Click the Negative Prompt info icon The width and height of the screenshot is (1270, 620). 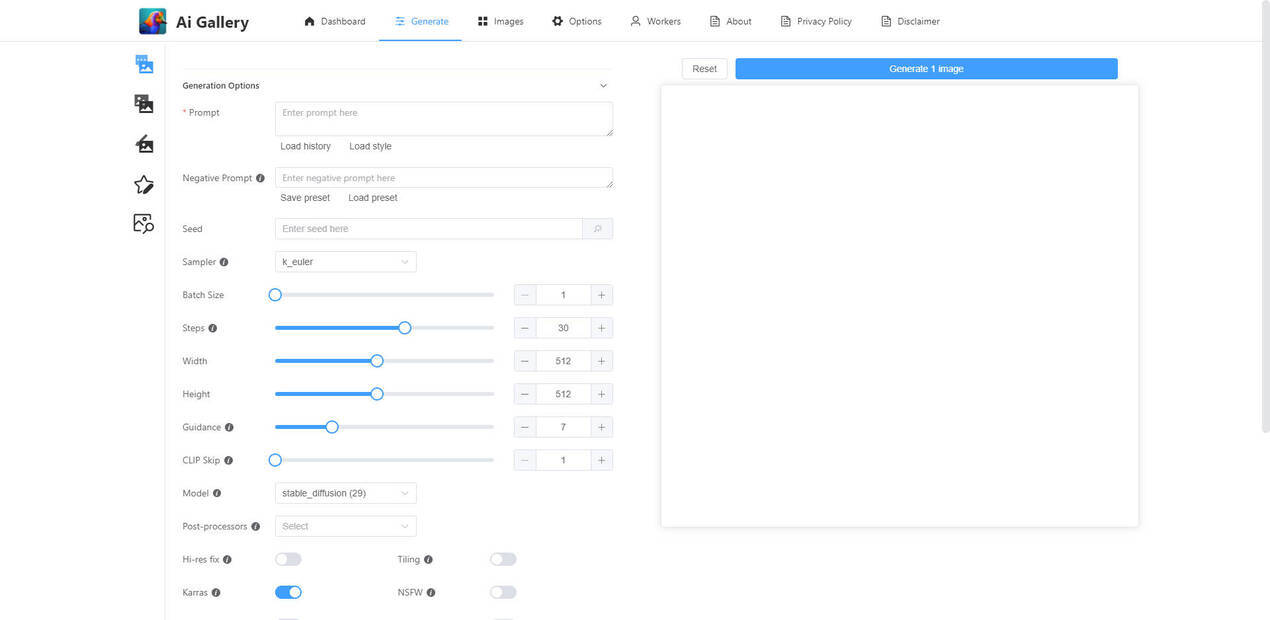point(260,178)
